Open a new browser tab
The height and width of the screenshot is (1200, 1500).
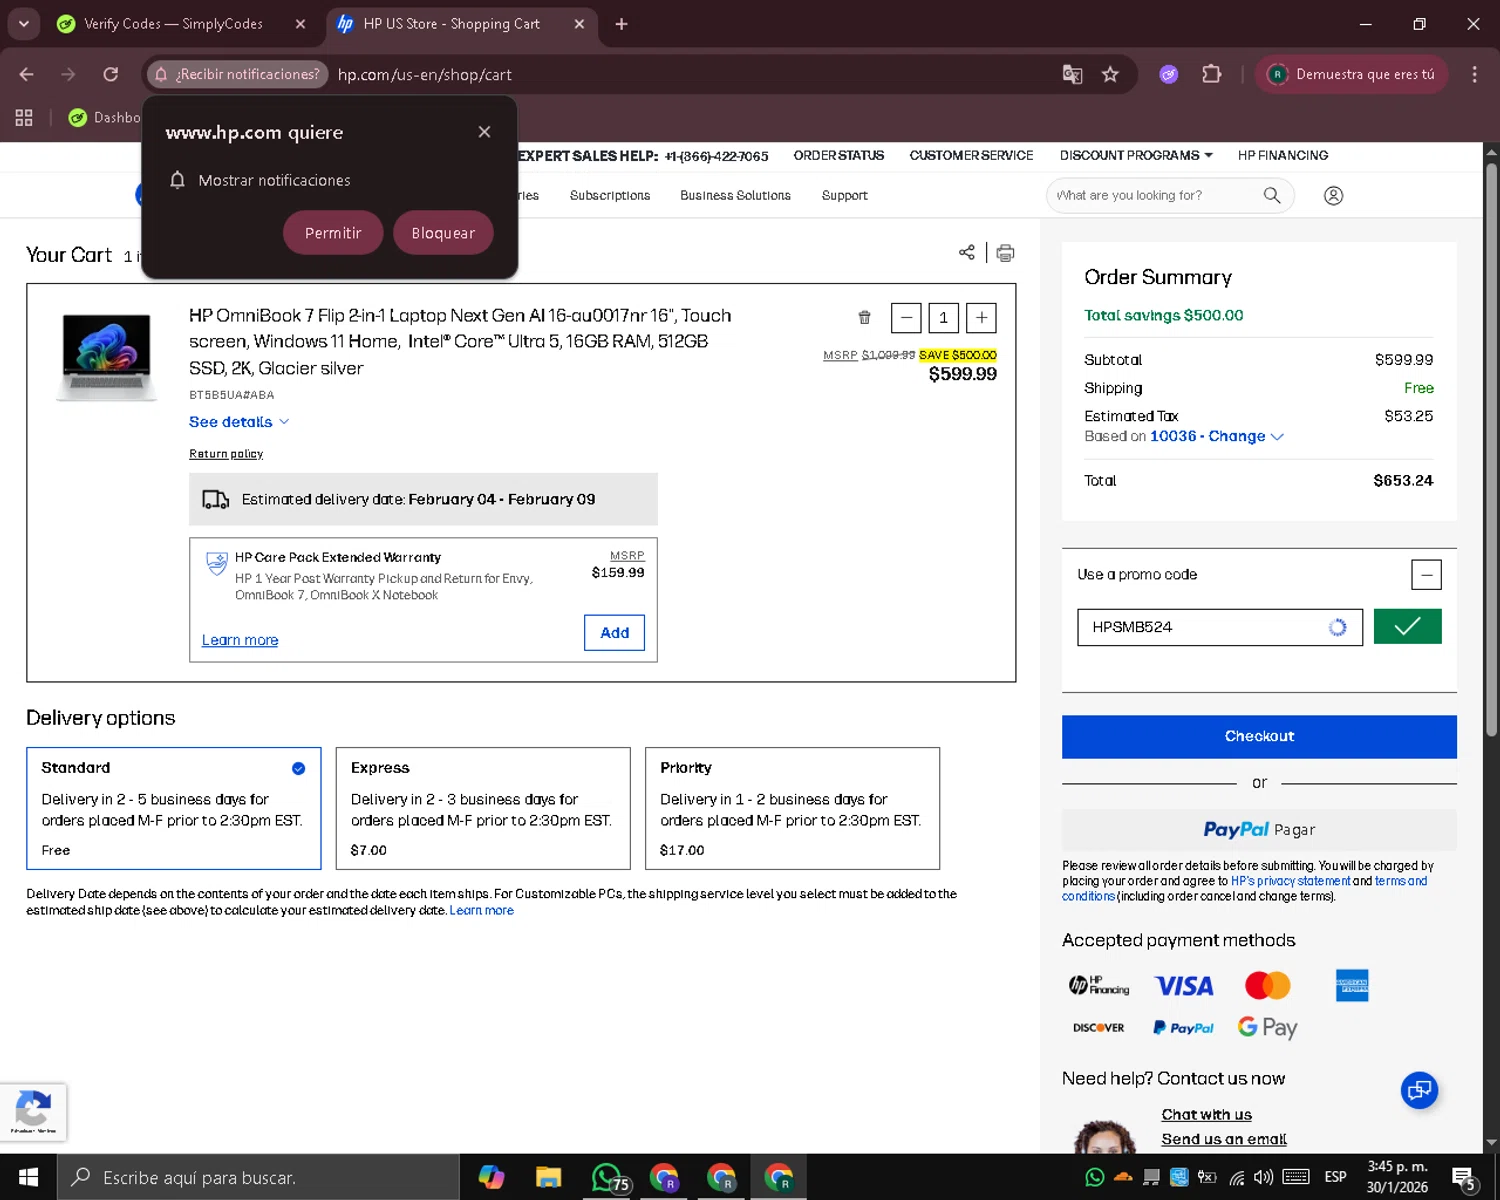(621, 24)
